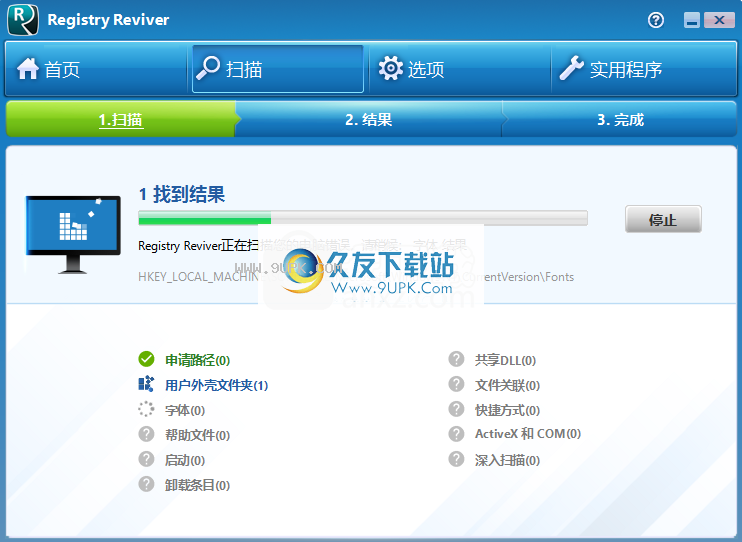Select the 文件关联(0) category text
The height and width of the screenshot is (542, 742).
click(507, 385)
